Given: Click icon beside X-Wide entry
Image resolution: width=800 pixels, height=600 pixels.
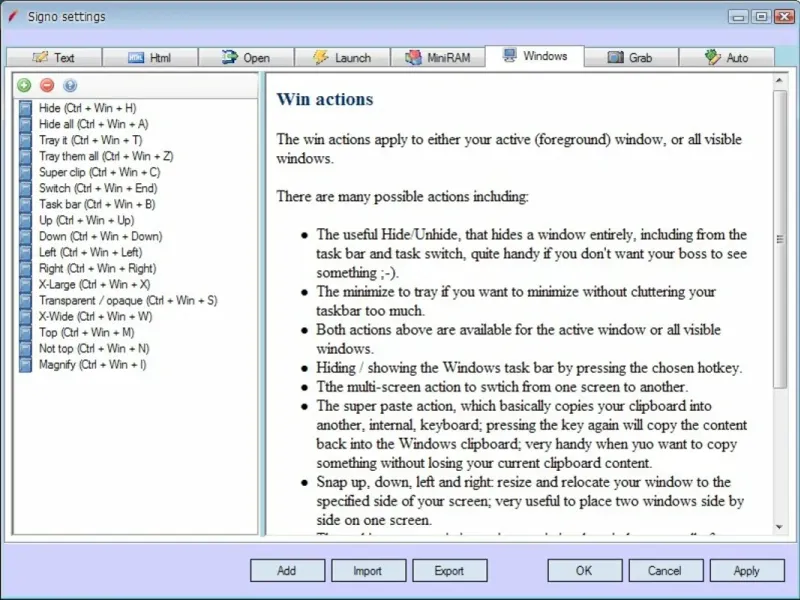Looking at the screenshot, I should pyautogui.click(x=26, y=317).
